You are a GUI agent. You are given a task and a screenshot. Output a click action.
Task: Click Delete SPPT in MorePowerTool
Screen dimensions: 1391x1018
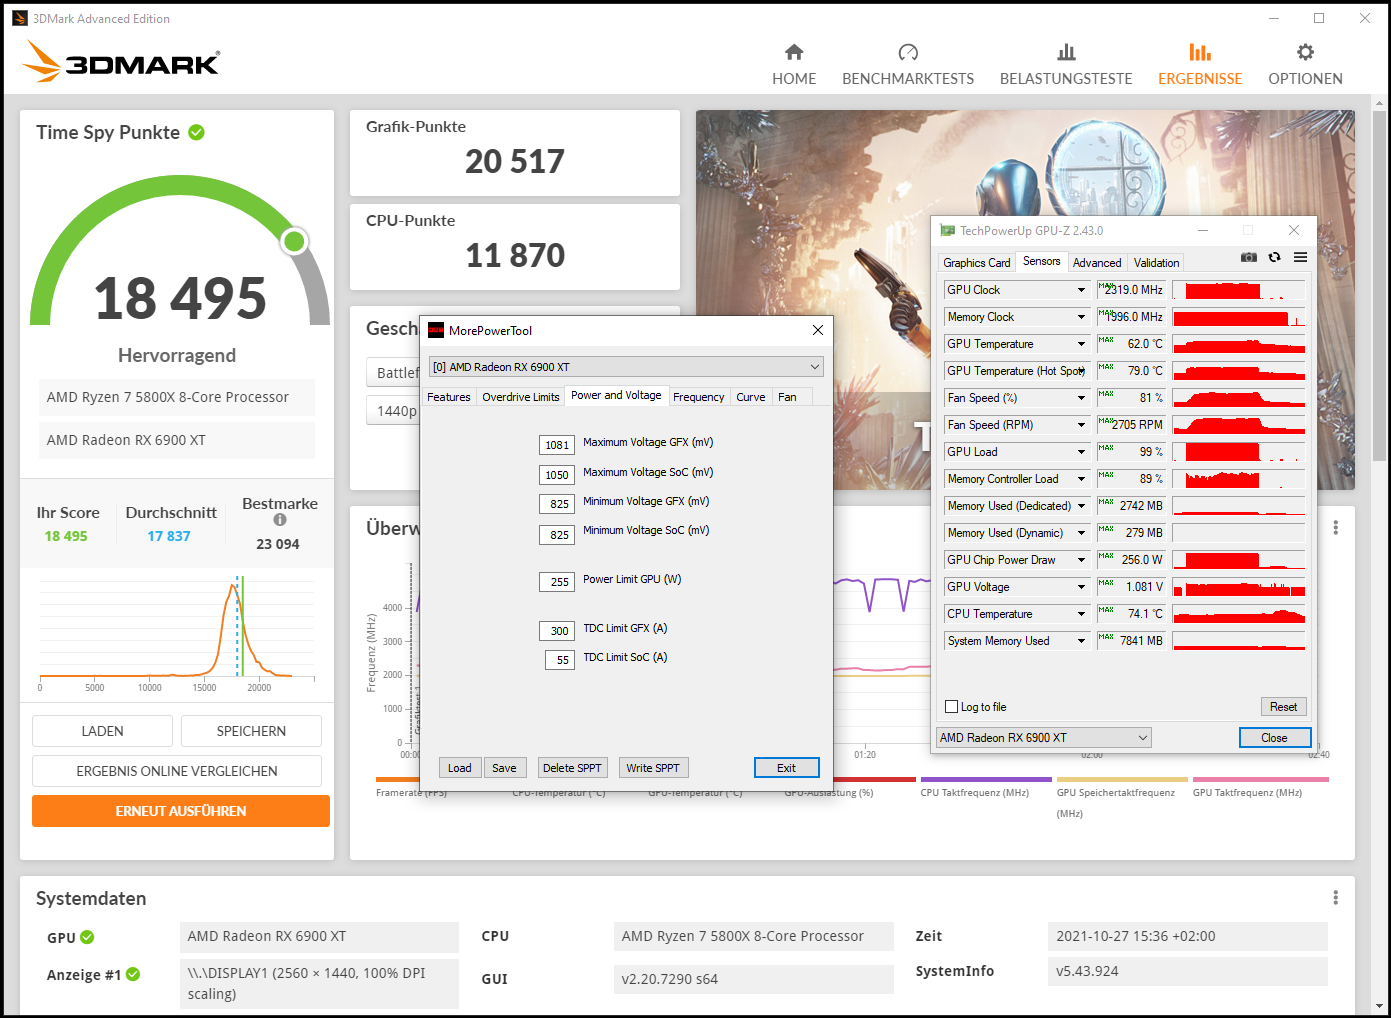[572, 768]
